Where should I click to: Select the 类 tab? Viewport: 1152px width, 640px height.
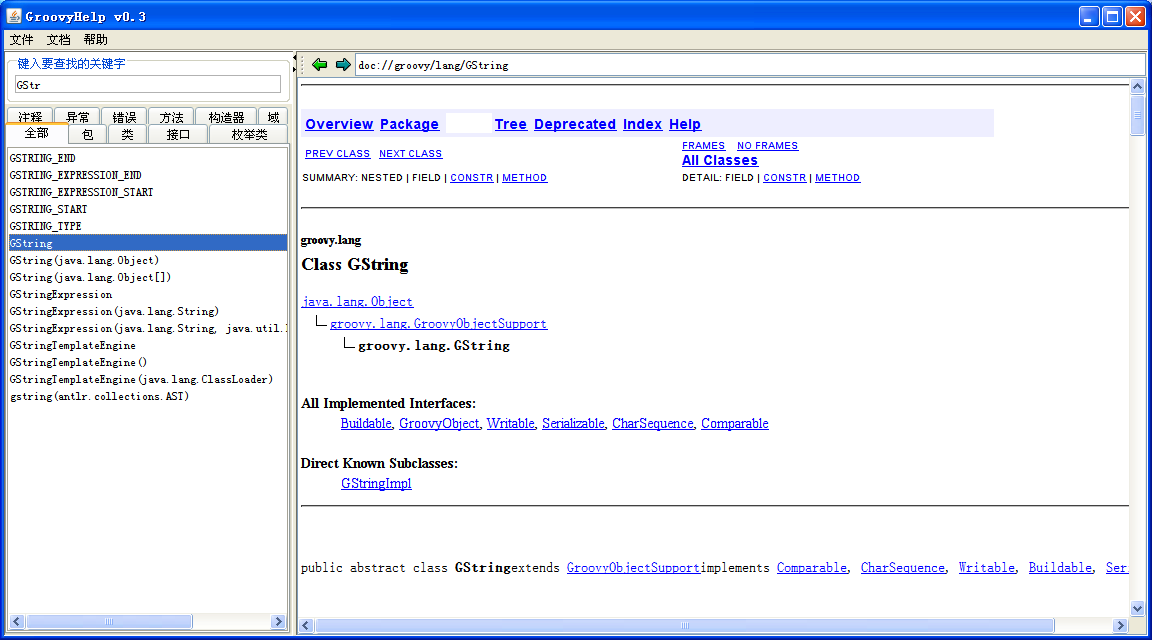coord(127,134)
